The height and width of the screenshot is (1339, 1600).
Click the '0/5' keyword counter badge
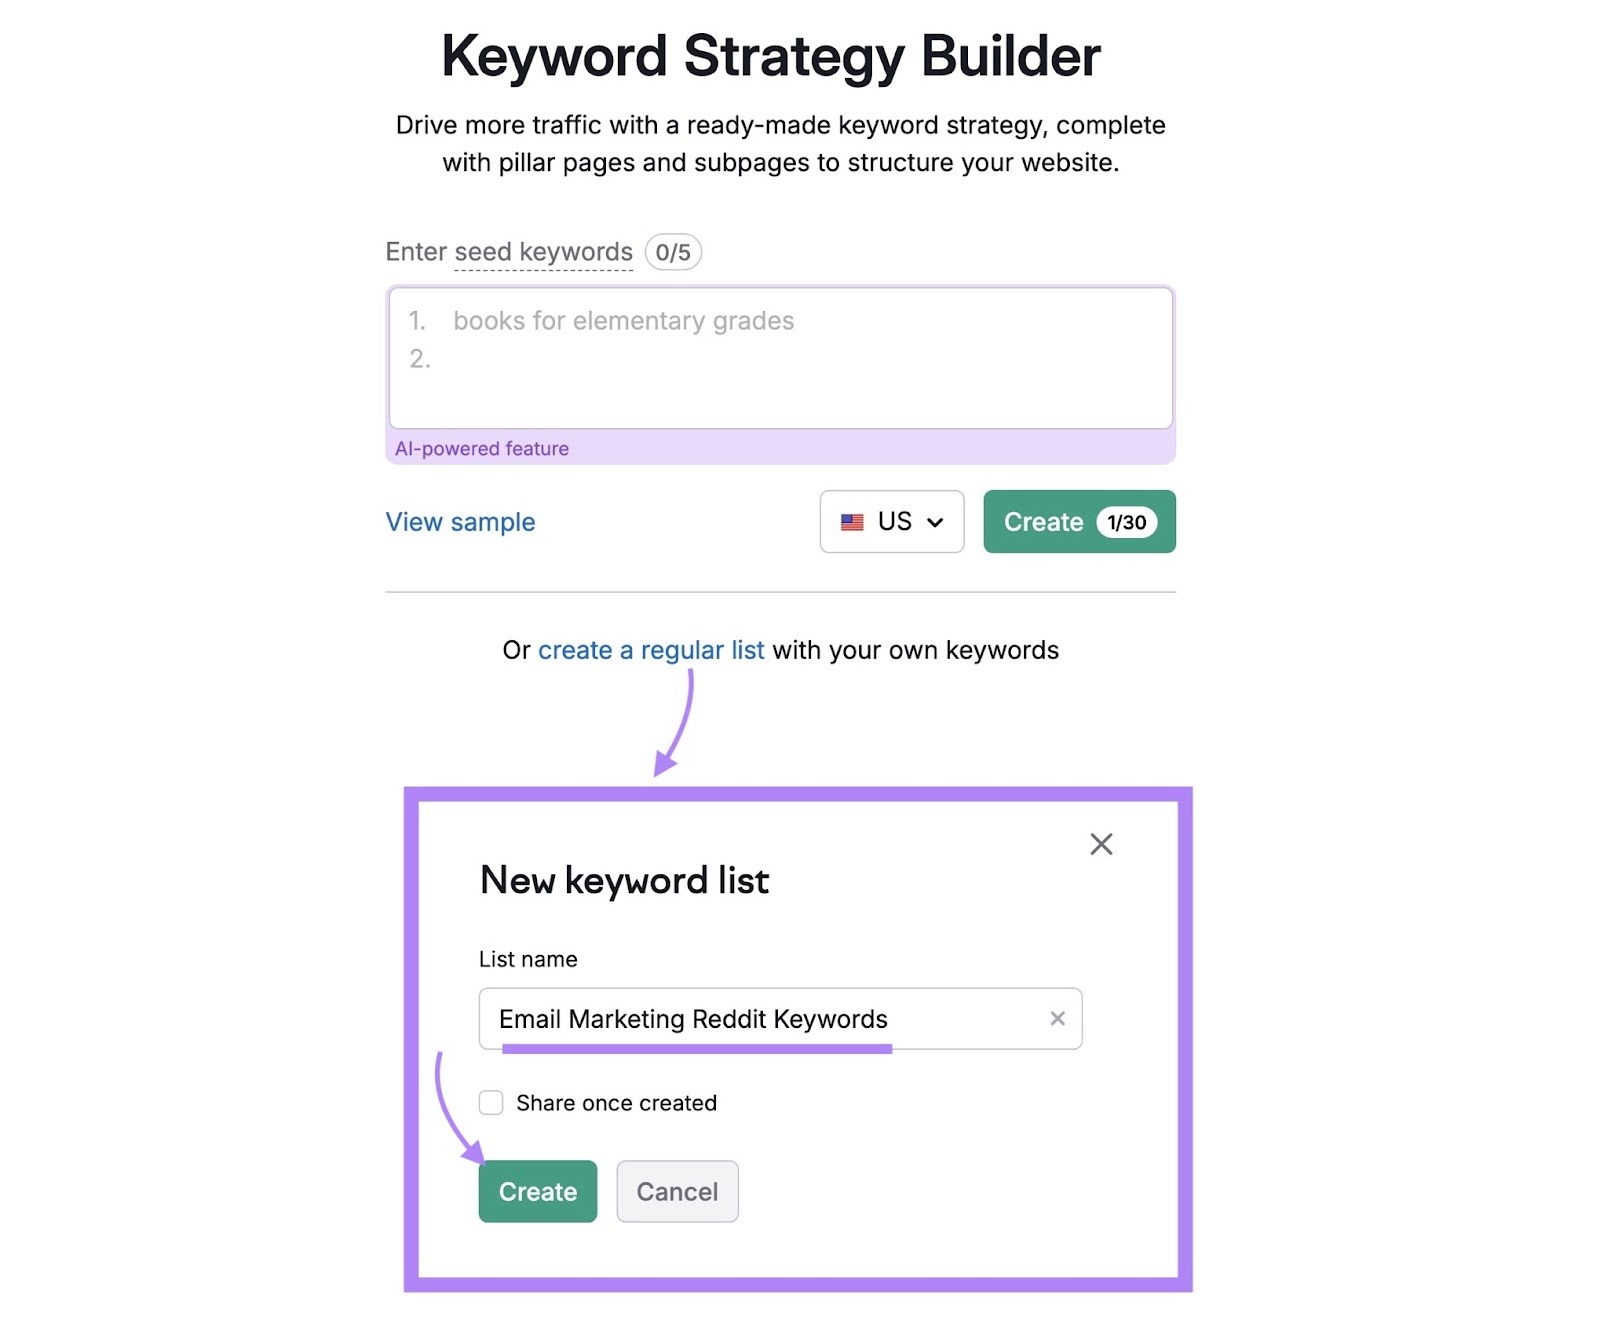pos(673,253)
